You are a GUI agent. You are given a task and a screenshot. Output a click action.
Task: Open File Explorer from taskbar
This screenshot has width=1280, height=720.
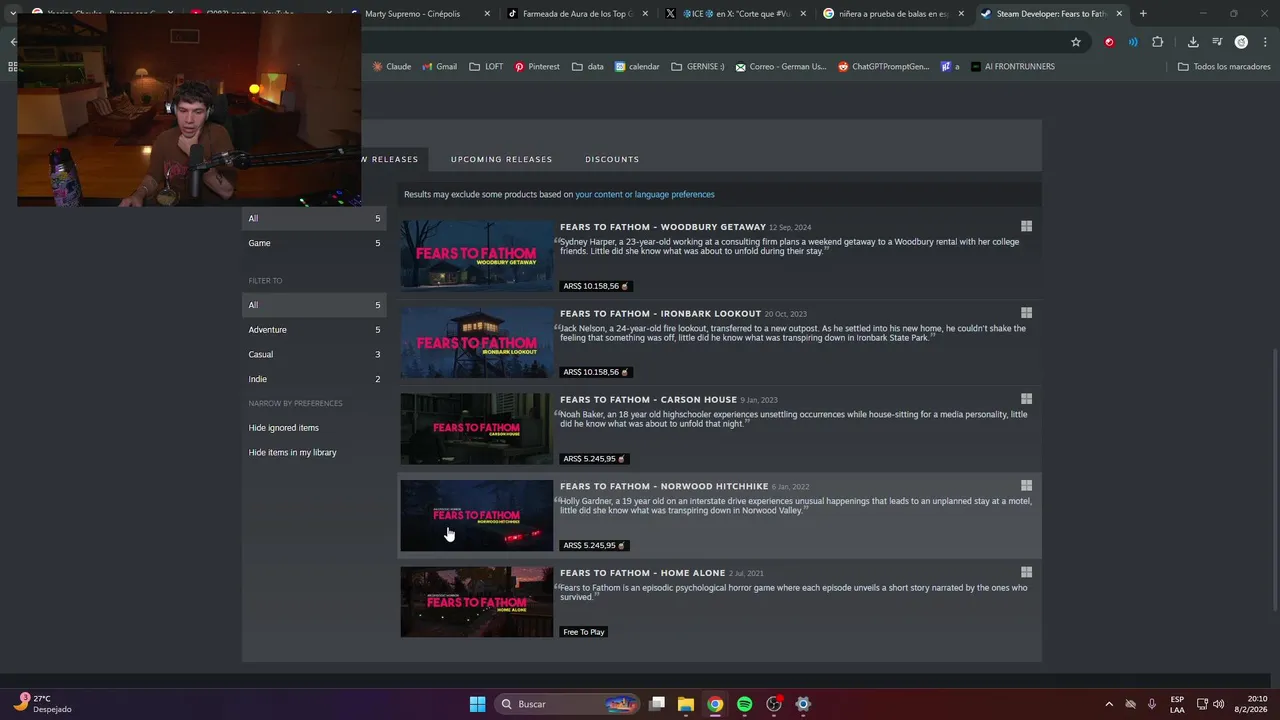point(686,704)
